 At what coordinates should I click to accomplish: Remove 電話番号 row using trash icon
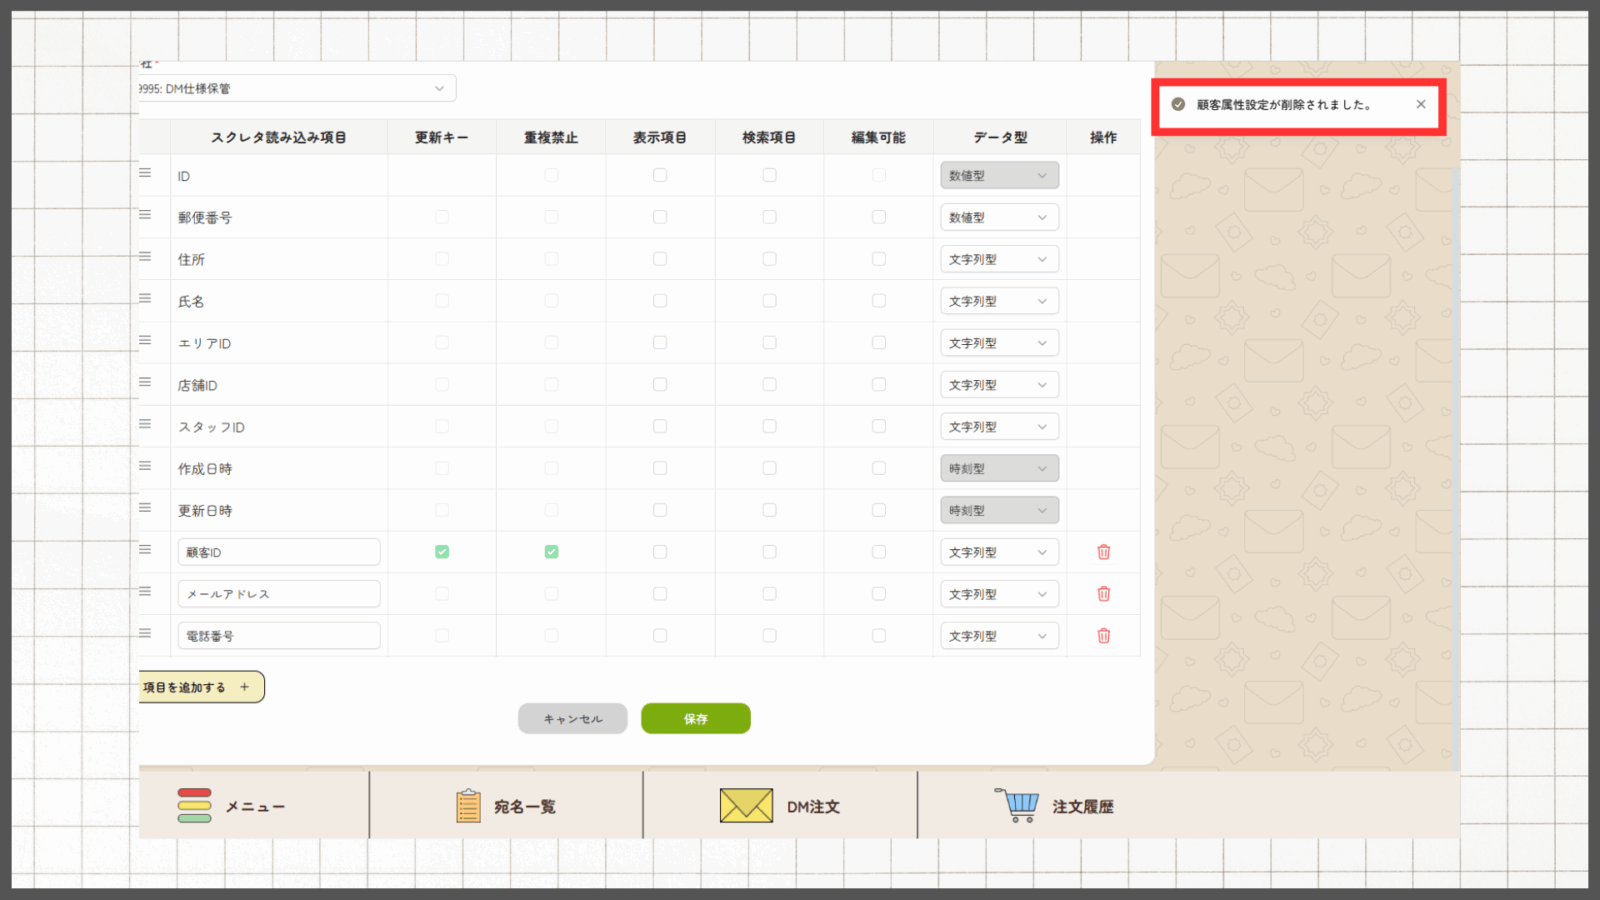[1103, 636]
